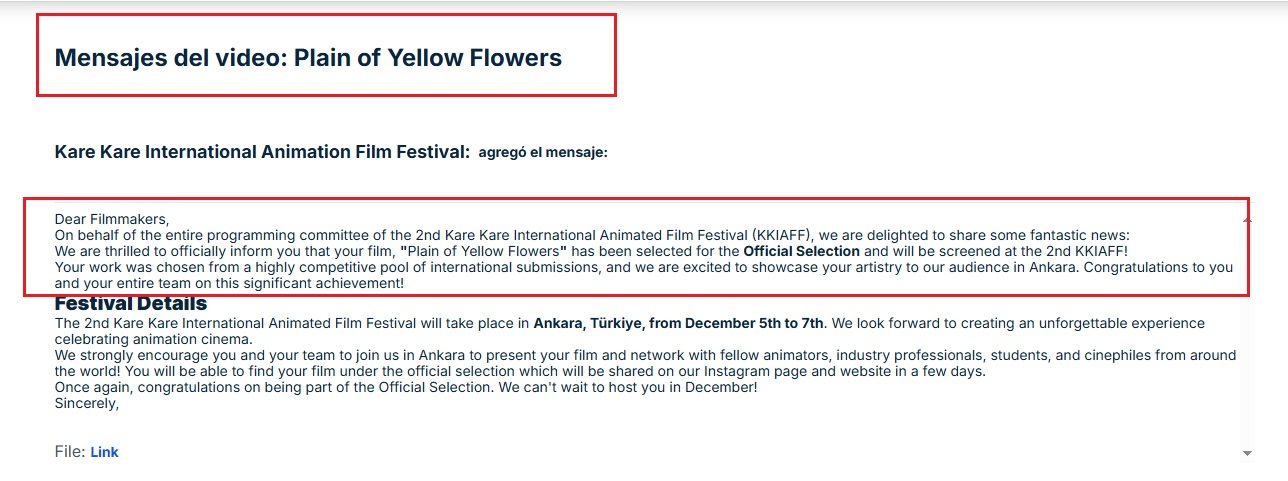Click the "celebrating animation cinema." line
The image size is (1288, 481).
coord(153,339)
